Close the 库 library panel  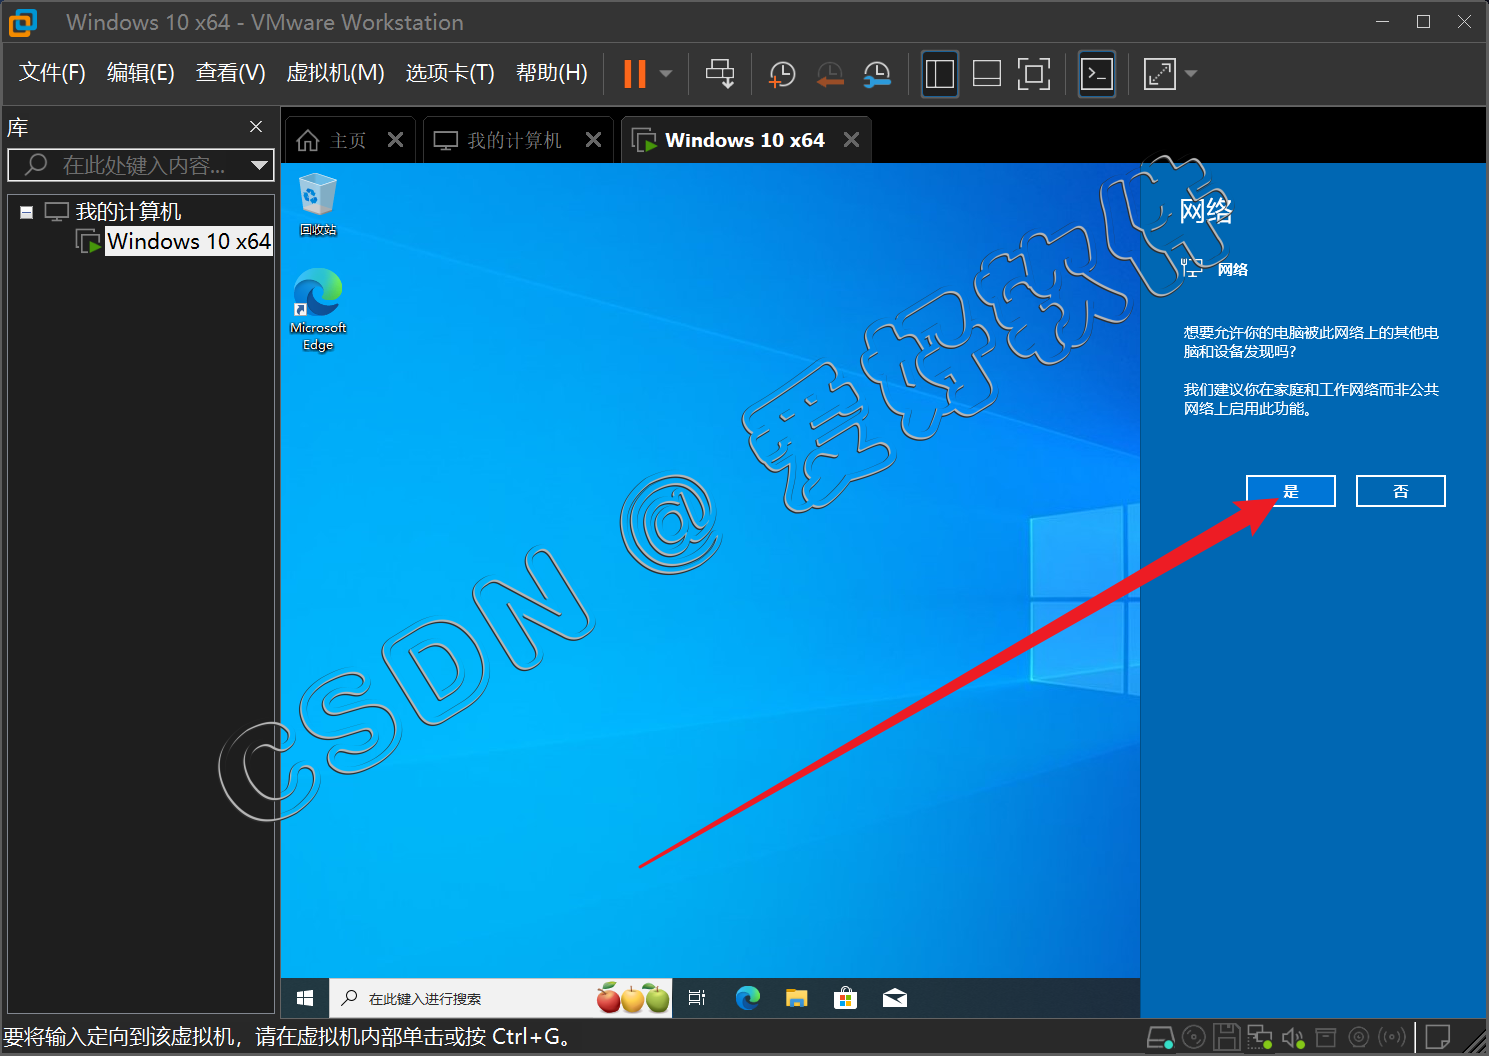pos(256,127)
